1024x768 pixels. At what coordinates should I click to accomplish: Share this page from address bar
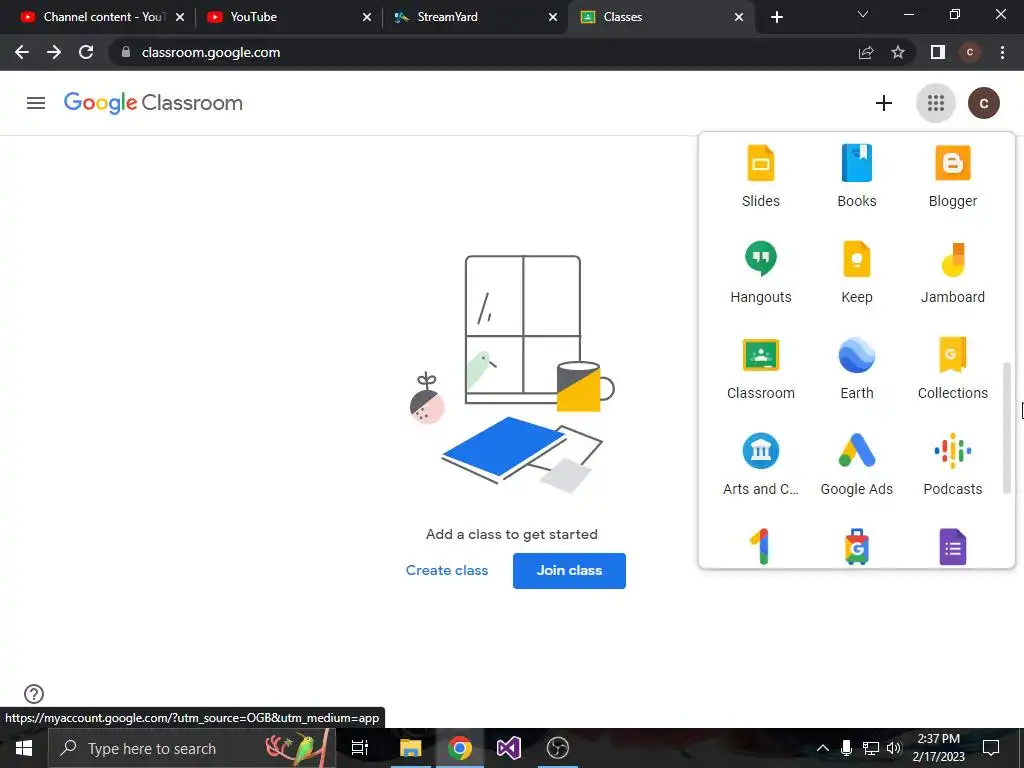866,52
